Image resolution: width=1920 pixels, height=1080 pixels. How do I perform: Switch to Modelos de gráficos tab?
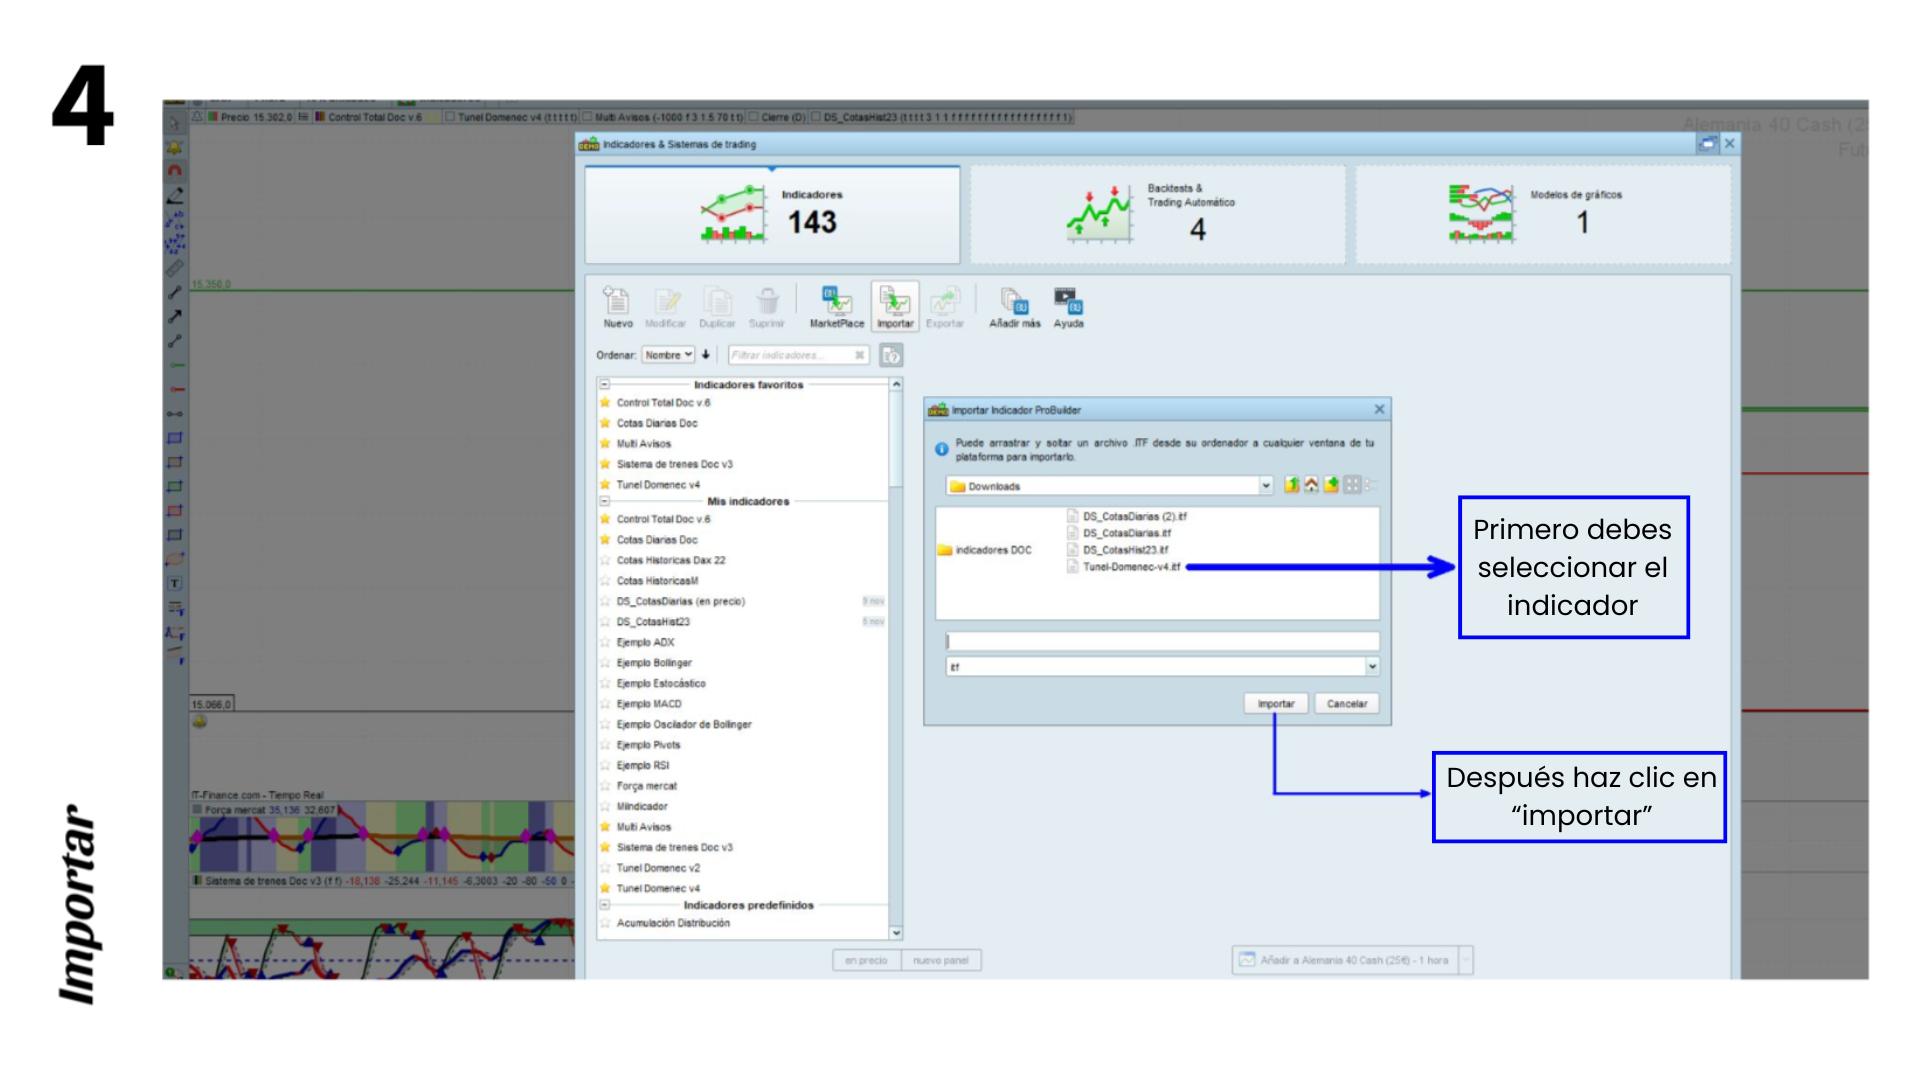tap(1542, 215)
